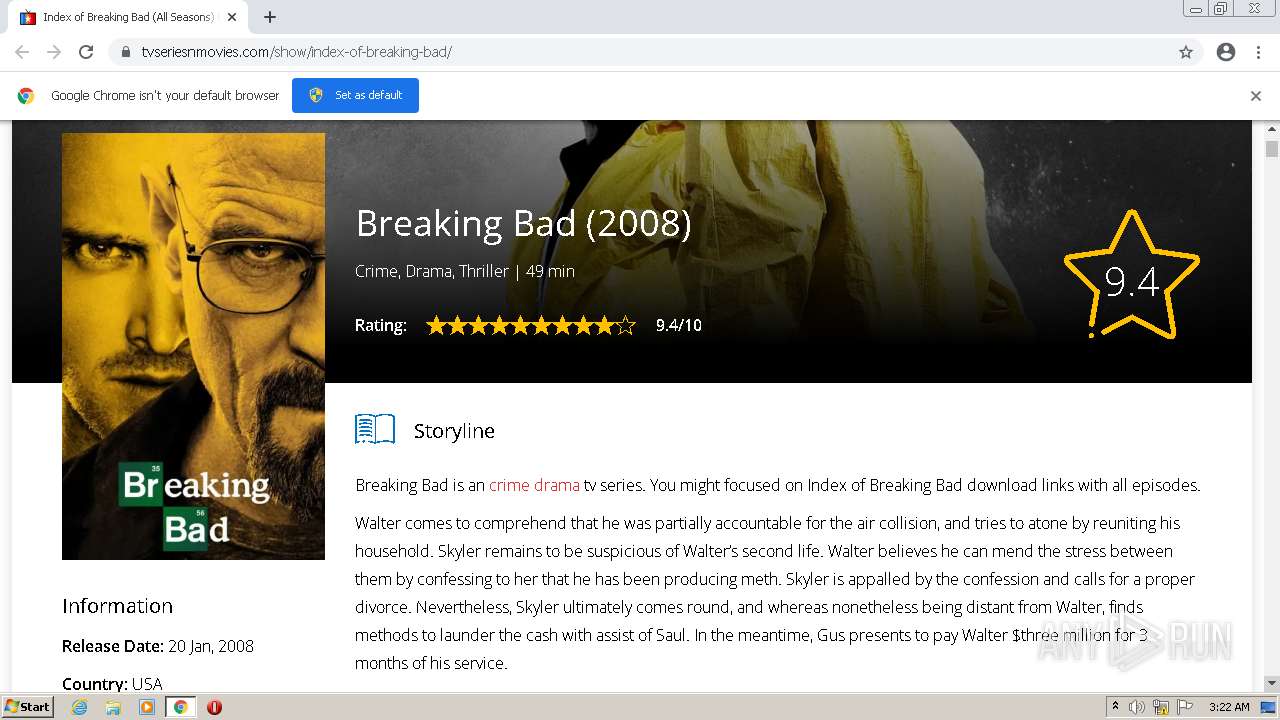Click the address bar URL field

640,52
